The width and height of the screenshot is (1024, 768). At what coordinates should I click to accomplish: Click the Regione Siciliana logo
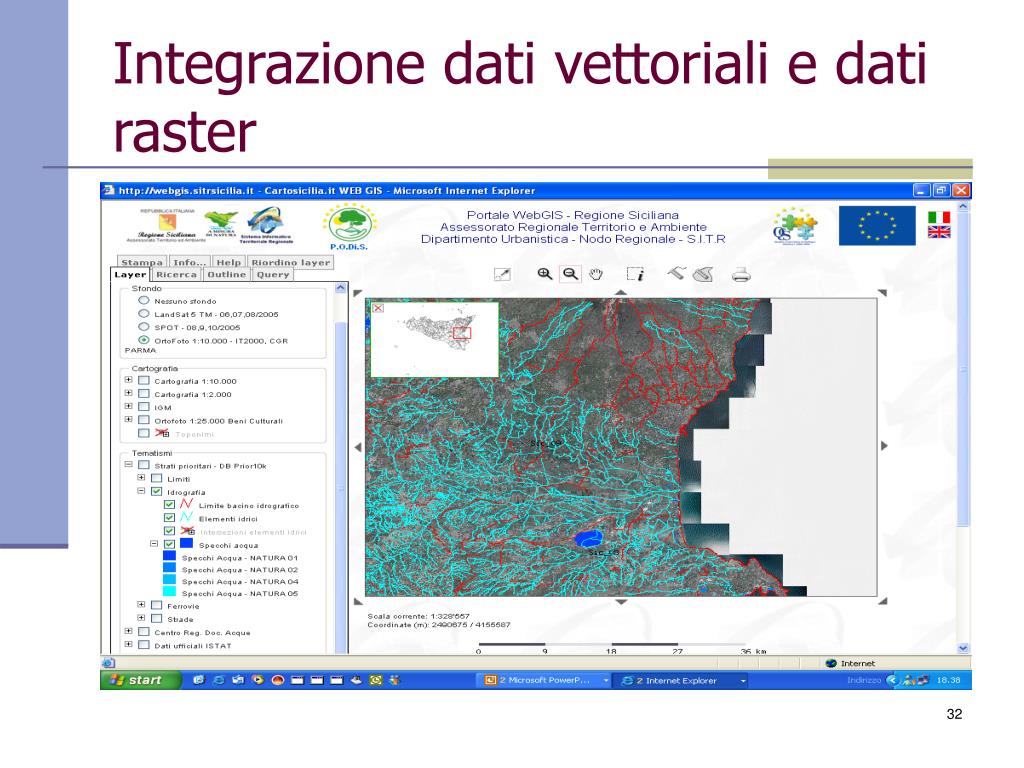166,226
